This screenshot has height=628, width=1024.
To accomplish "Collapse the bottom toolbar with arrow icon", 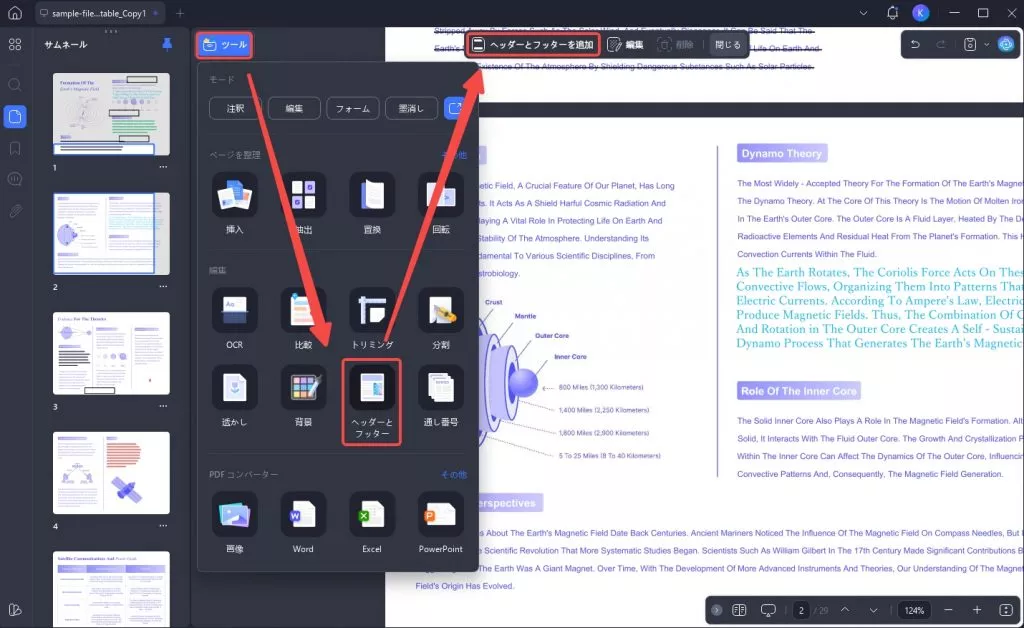I will [716, 610].
